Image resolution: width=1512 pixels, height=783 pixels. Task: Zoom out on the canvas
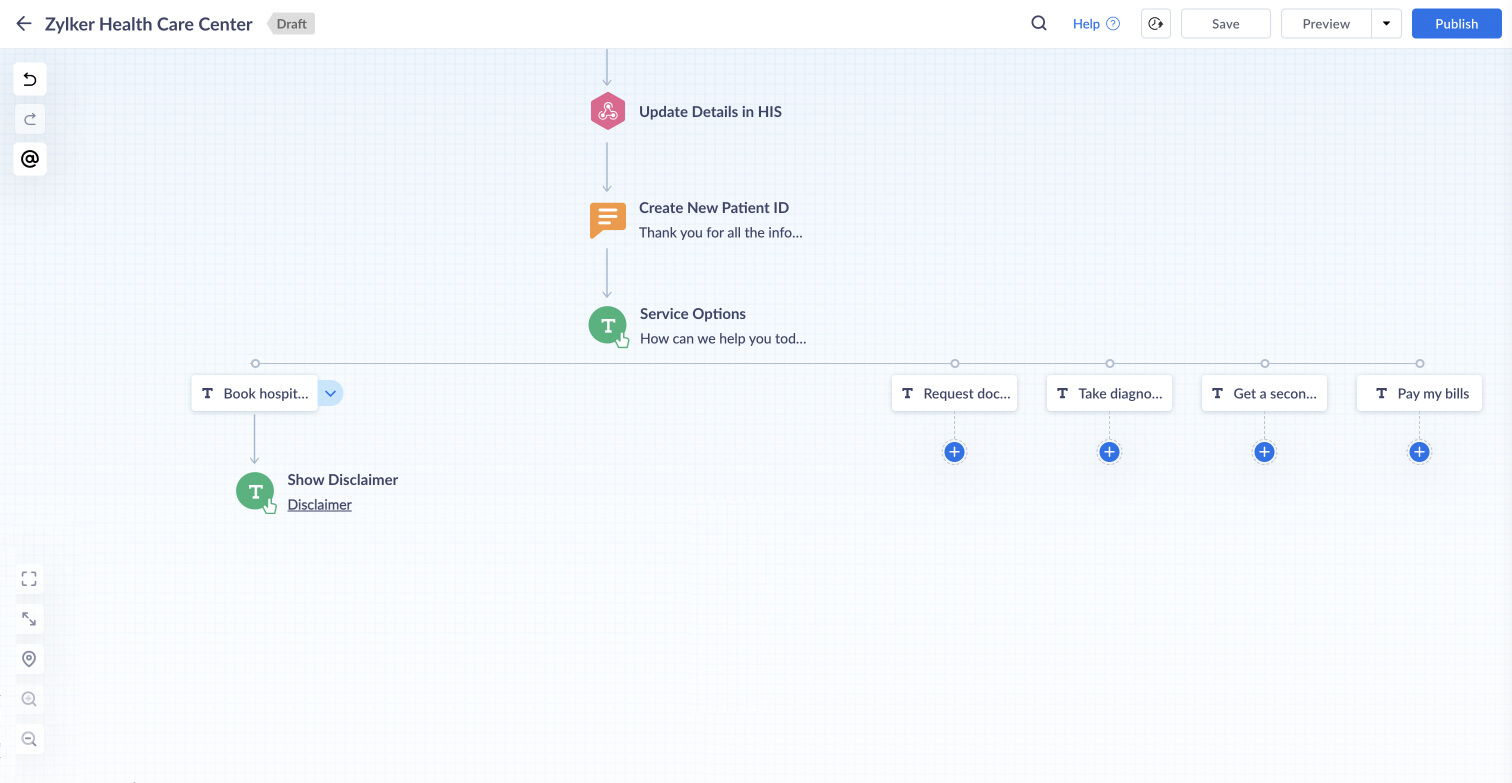pos(29,739)
